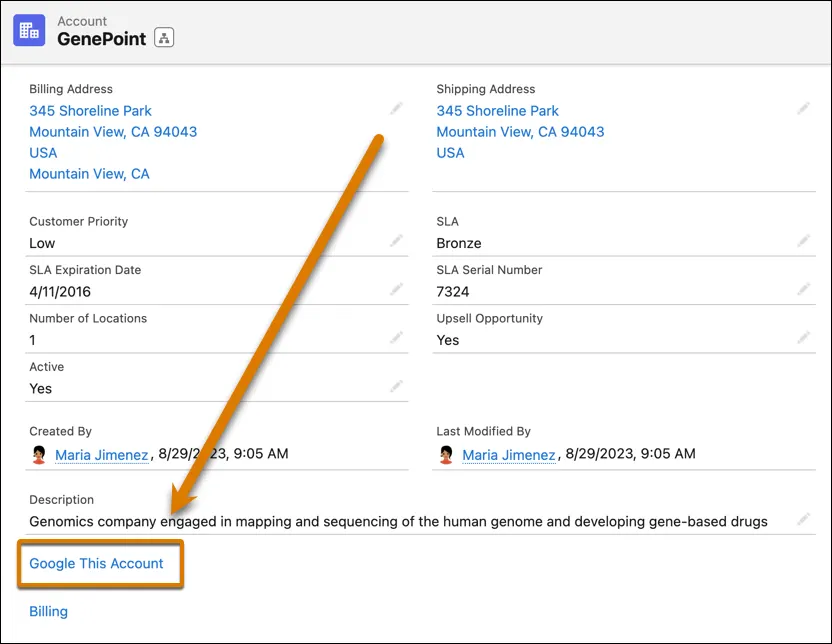Click the Account building icon
832x644 pixels.
(x=28, y=30)
